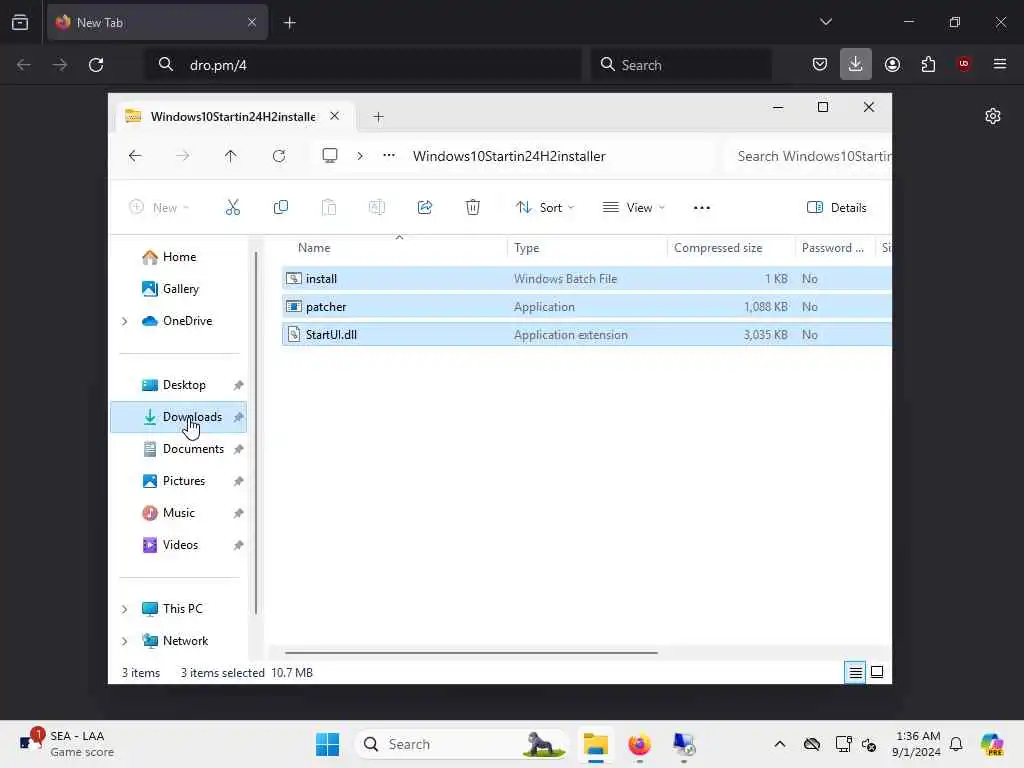Open Pictures in the navigation pane
The width and height of the screenshot is (1024, 768).
pyautogui.click(x=178, y=481)
